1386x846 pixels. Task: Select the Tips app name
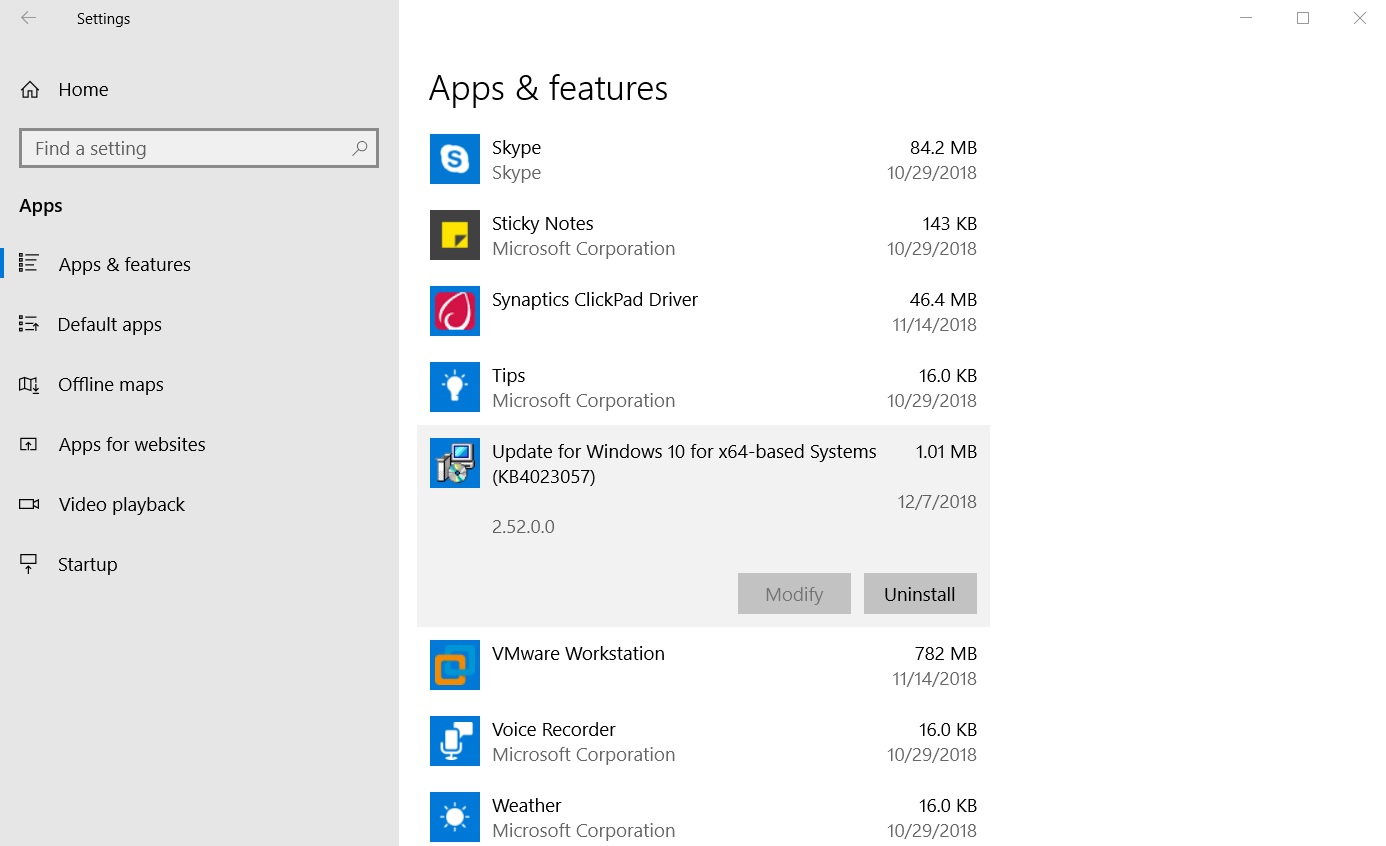click(508, 376)
